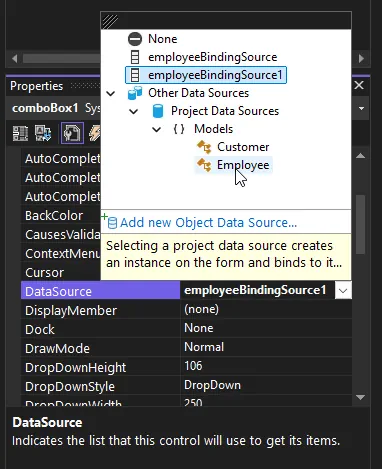Choose employeeBindingSource1 in the list
The width and height of the screenshot is (382, 469).
tap(206, 75)
